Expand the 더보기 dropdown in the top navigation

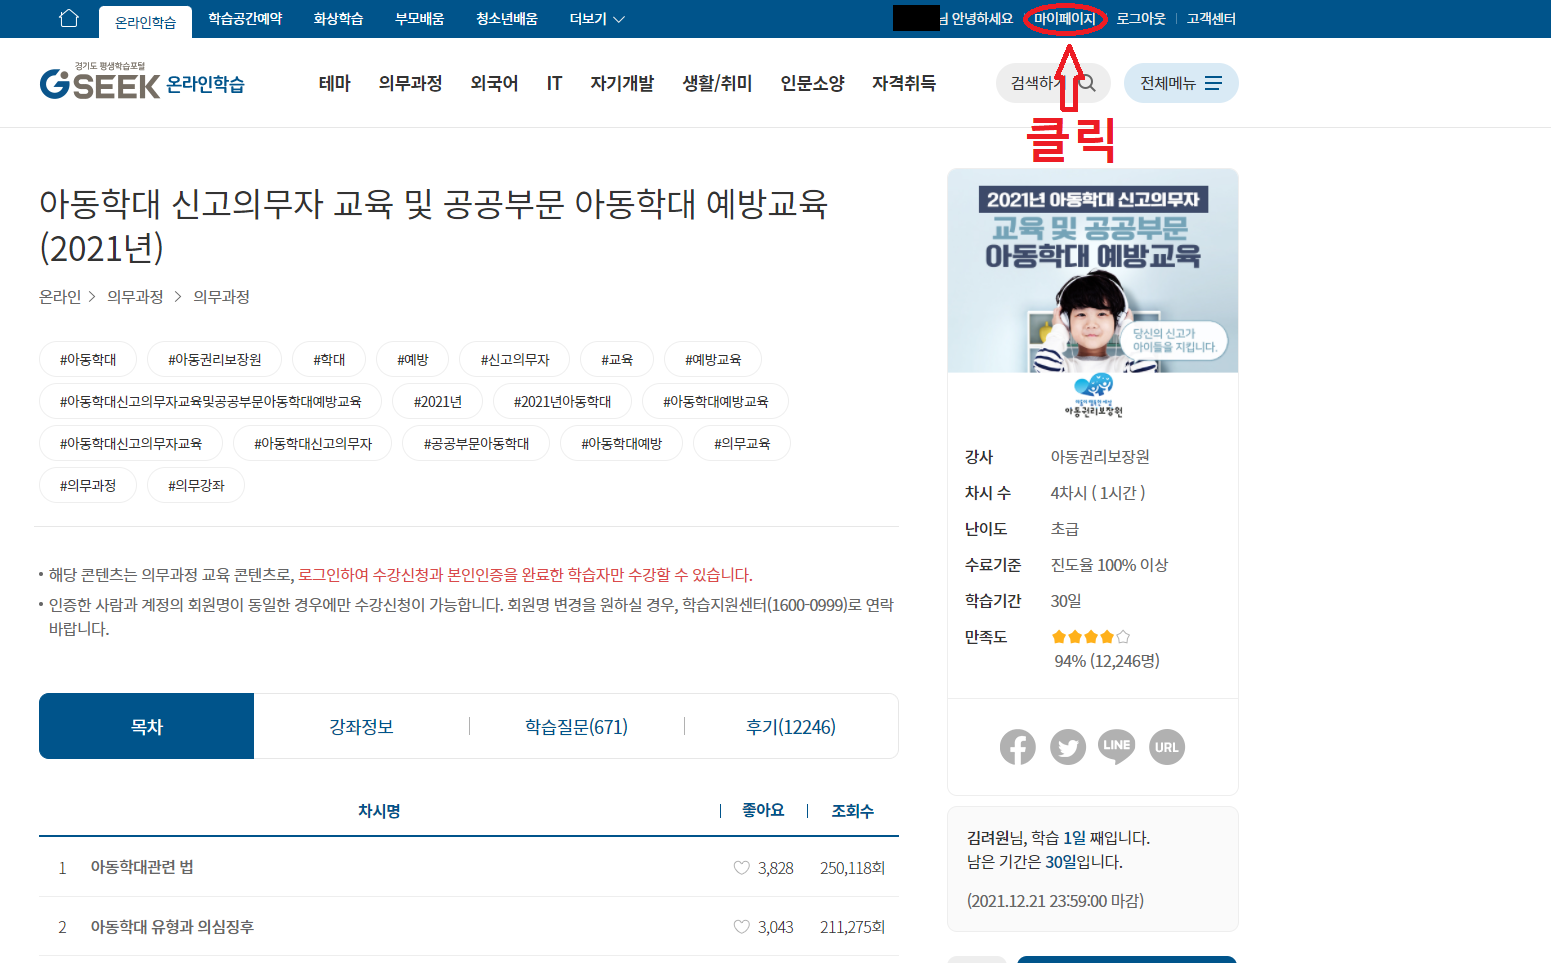(596, 18)
